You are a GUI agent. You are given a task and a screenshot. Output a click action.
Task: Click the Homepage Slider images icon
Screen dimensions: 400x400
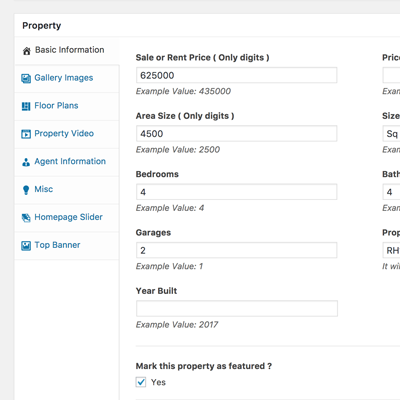point(26,218)
